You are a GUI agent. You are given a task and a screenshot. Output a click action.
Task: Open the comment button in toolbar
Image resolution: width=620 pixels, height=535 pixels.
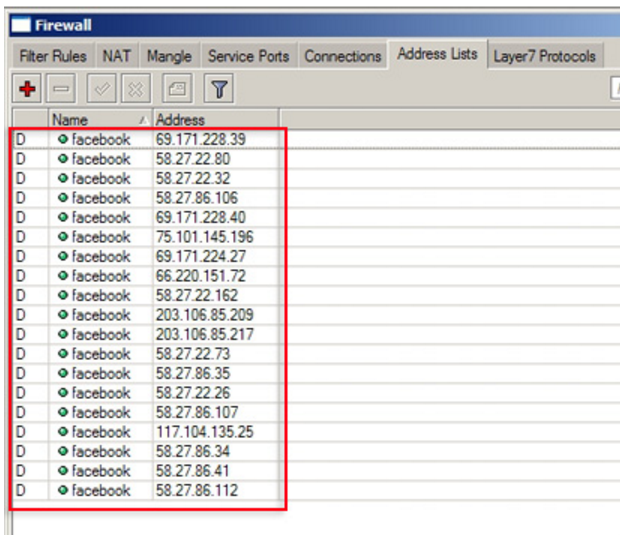[178, 89]
